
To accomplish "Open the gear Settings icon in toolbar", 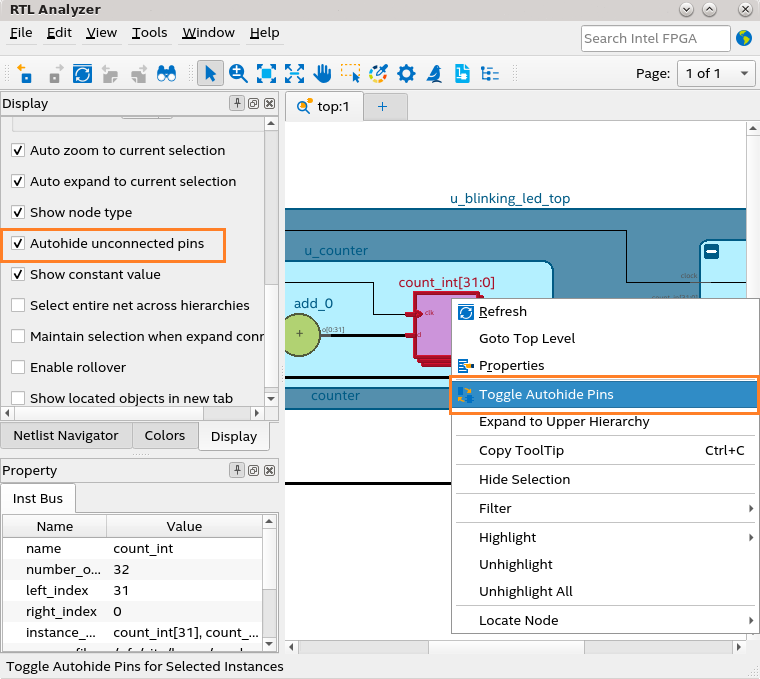I will click(x=406, y=73).
